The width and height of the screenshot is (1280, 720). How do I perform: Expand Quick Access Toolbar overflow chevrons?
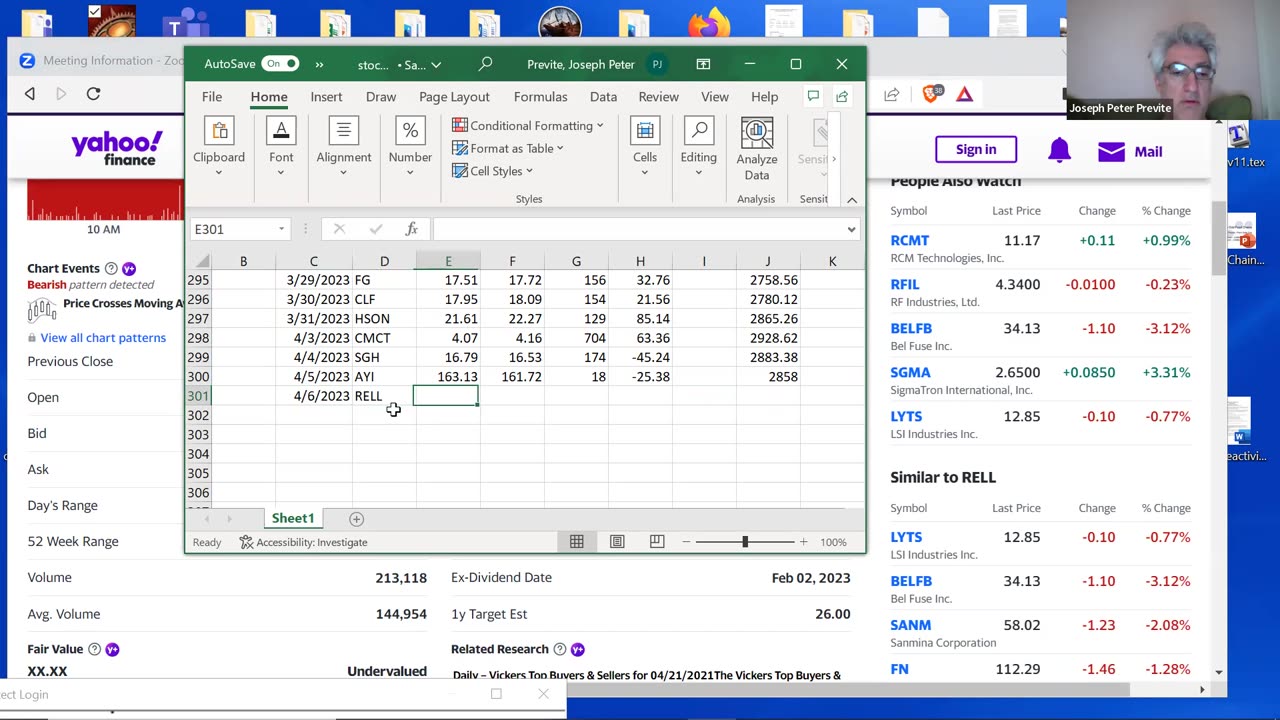pyautogui.click(x=319, y=64)
